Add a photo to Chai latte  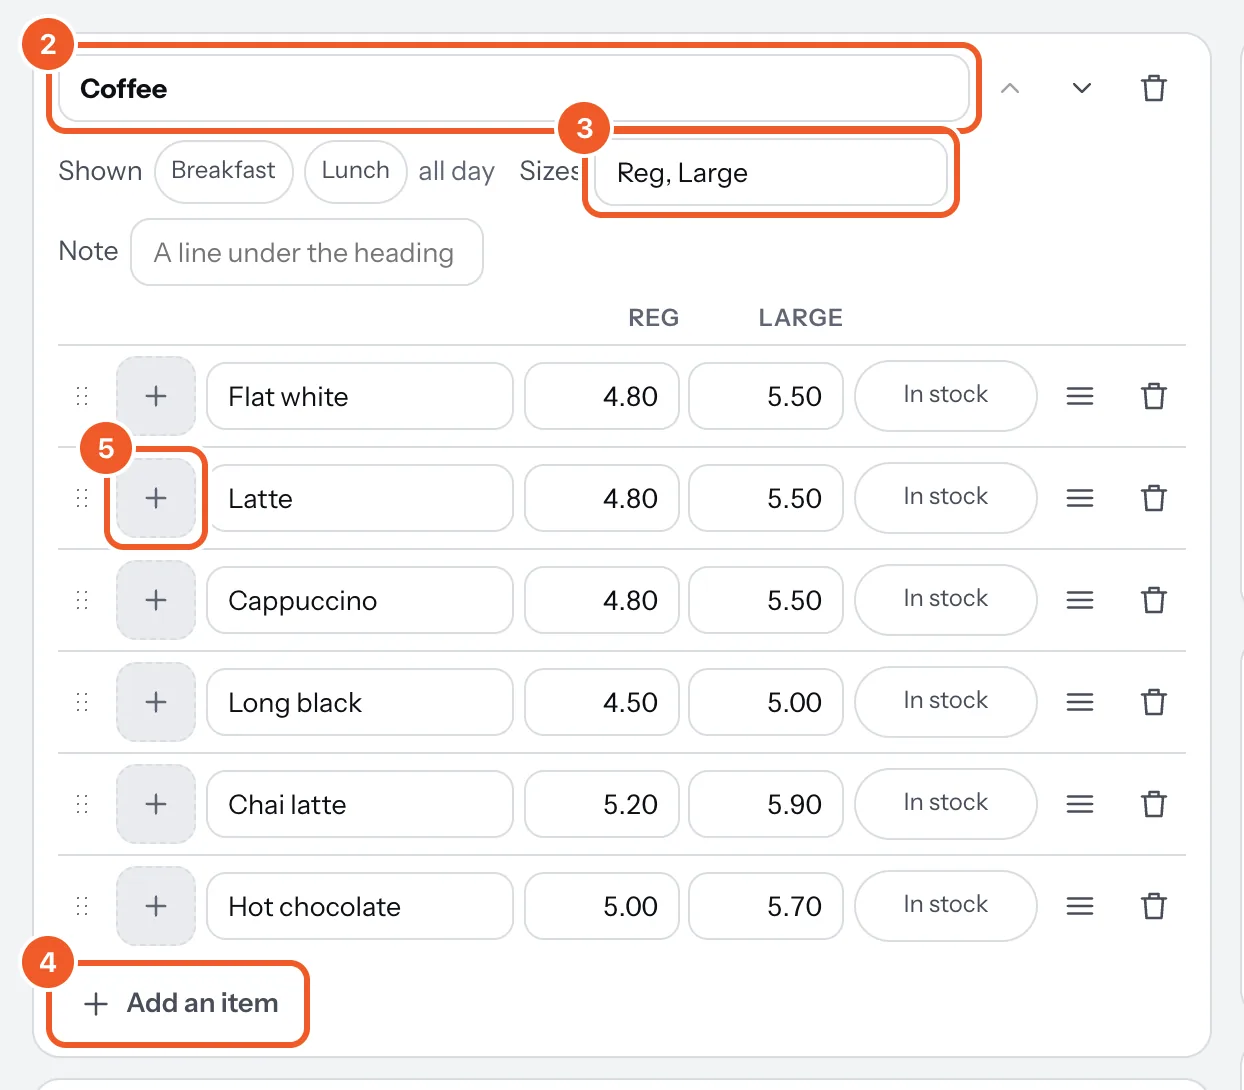(156, 804)
